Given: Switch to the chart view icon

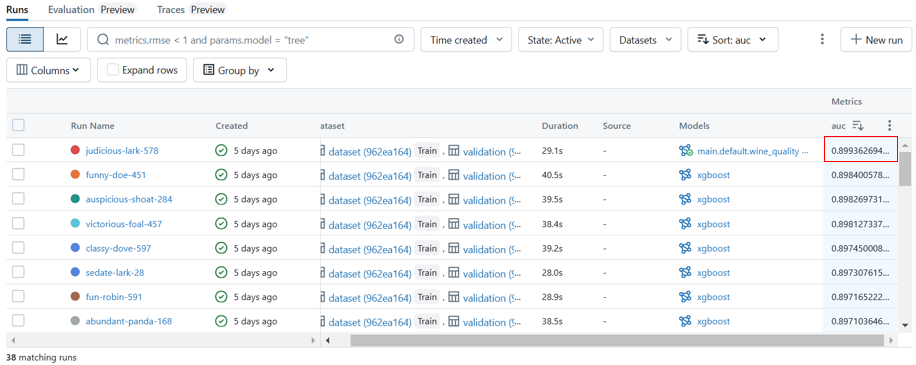Looking at the screenshot, I should 62,40.
